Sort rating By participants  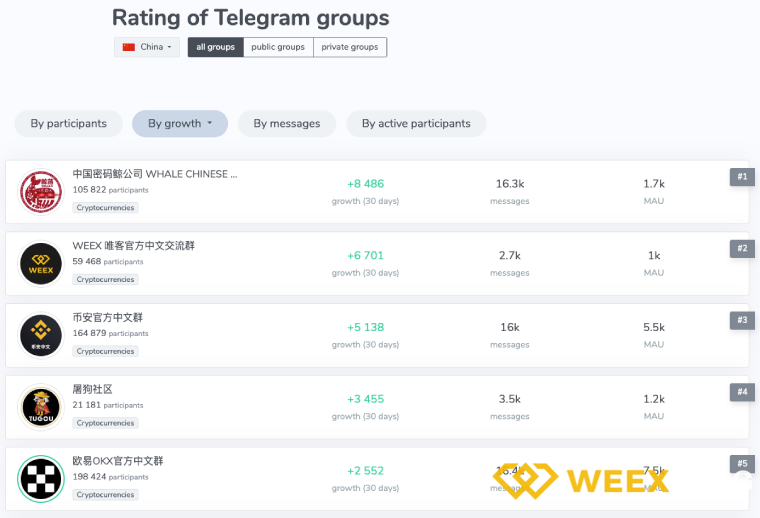[x=68, y=124]
